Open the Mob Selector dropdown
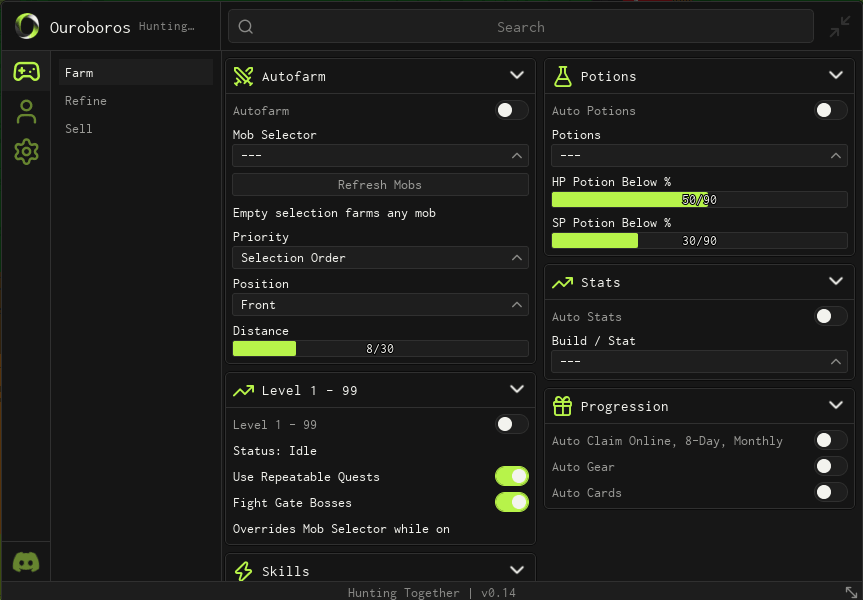The width and height of the screenshot is (863, 600). click(x=380, y=156)
